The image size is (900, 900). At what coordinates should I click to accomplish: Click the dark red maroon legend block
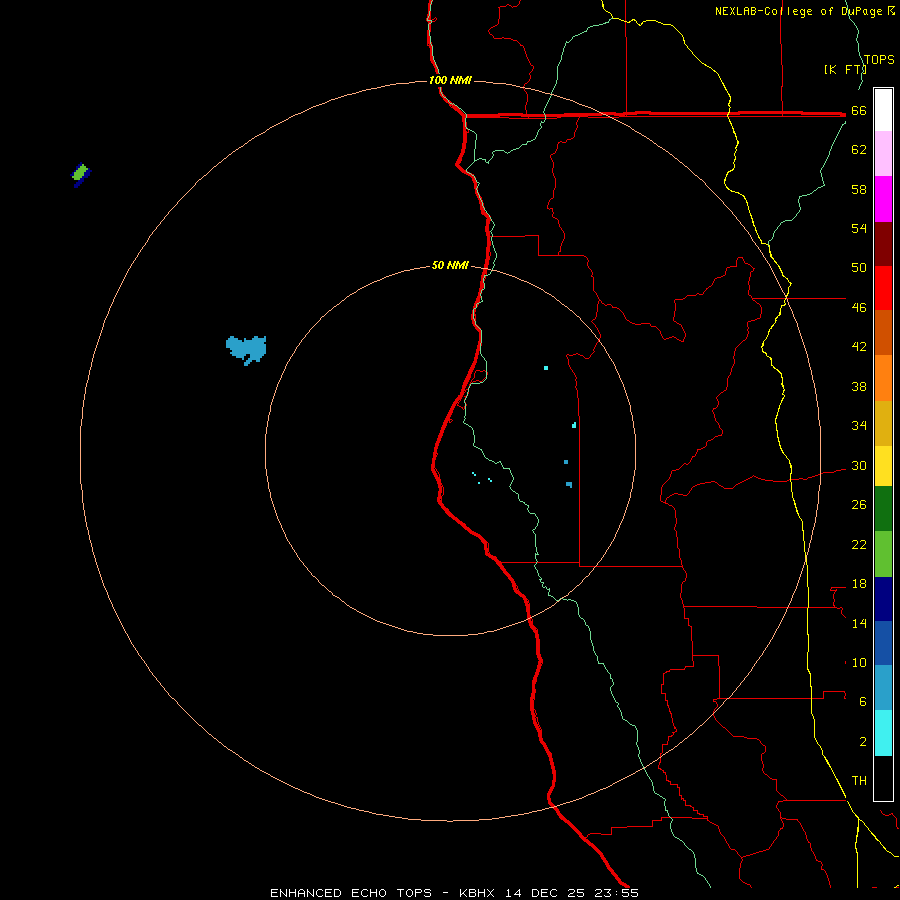click(x=883, y=244)
